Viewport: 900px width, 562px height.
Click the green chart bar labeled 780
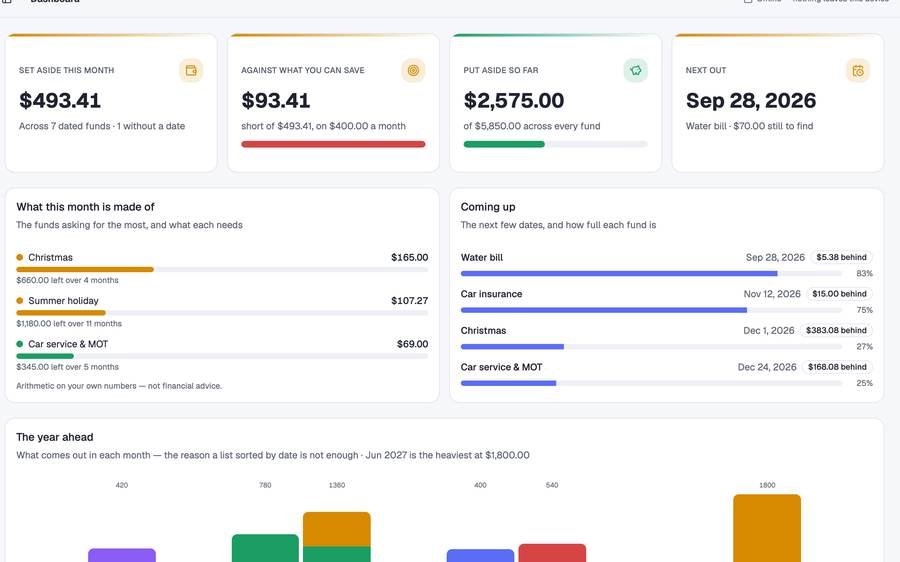coord(265,548)
